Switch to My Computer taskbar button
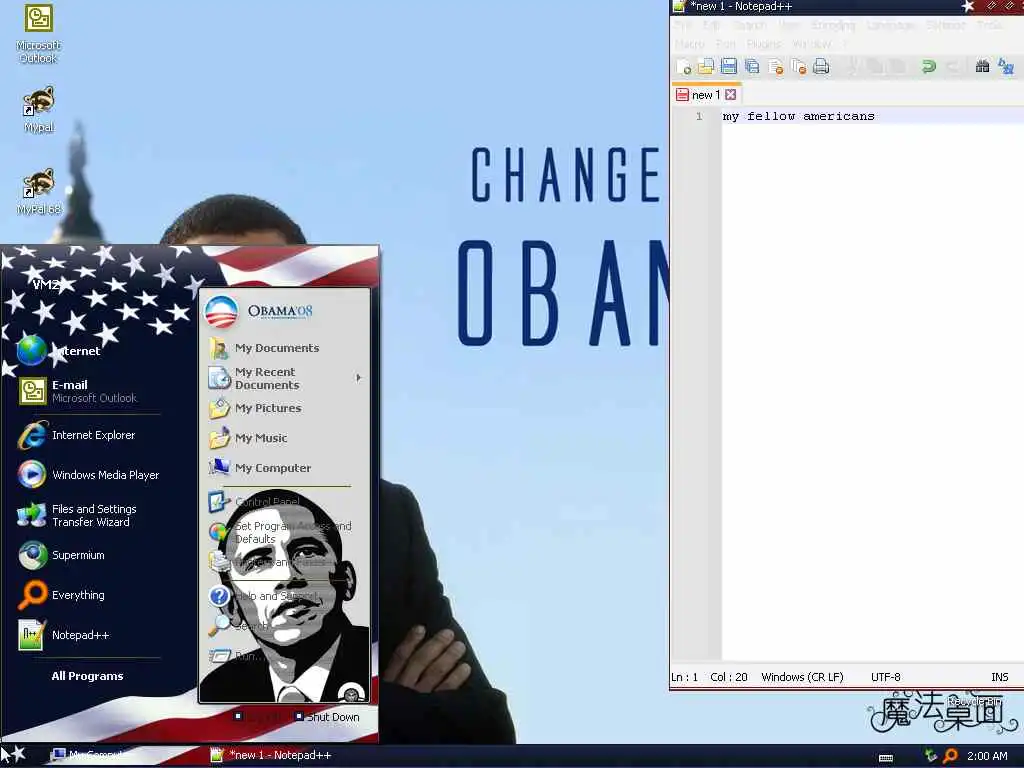1024x768 pixels. [x=88, y=755]
